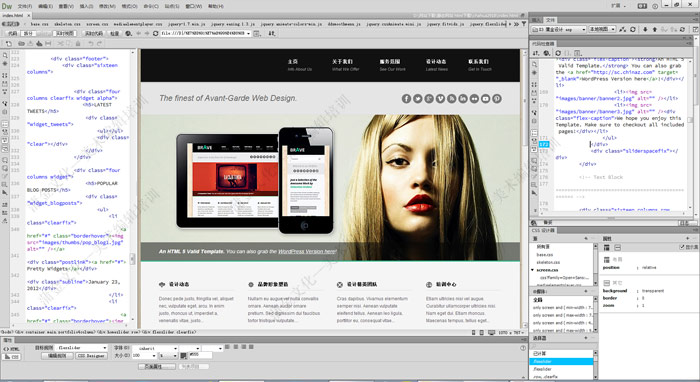Click the last social icon in page header
Image resolution: width=700 pixels, height=382 pixels.
tap(497, 99)
